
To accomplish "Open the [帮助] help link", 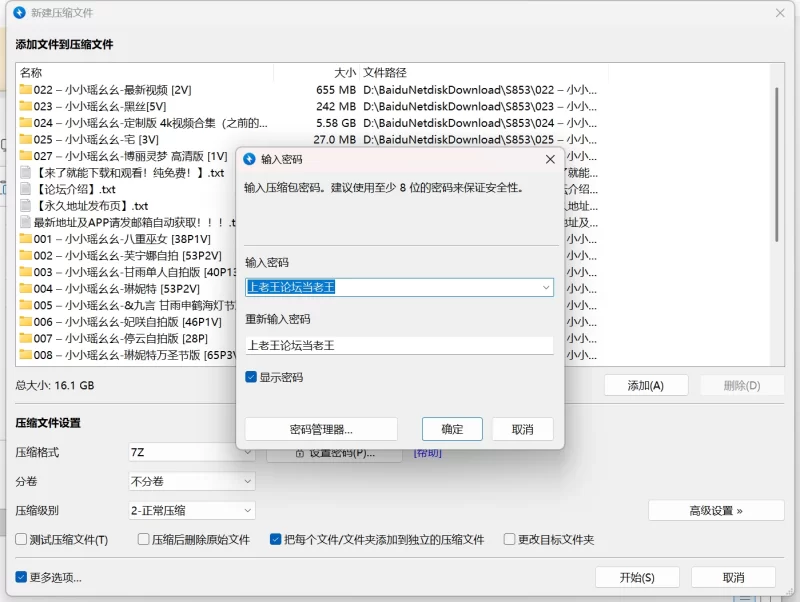I will click(x=427, y=453).
